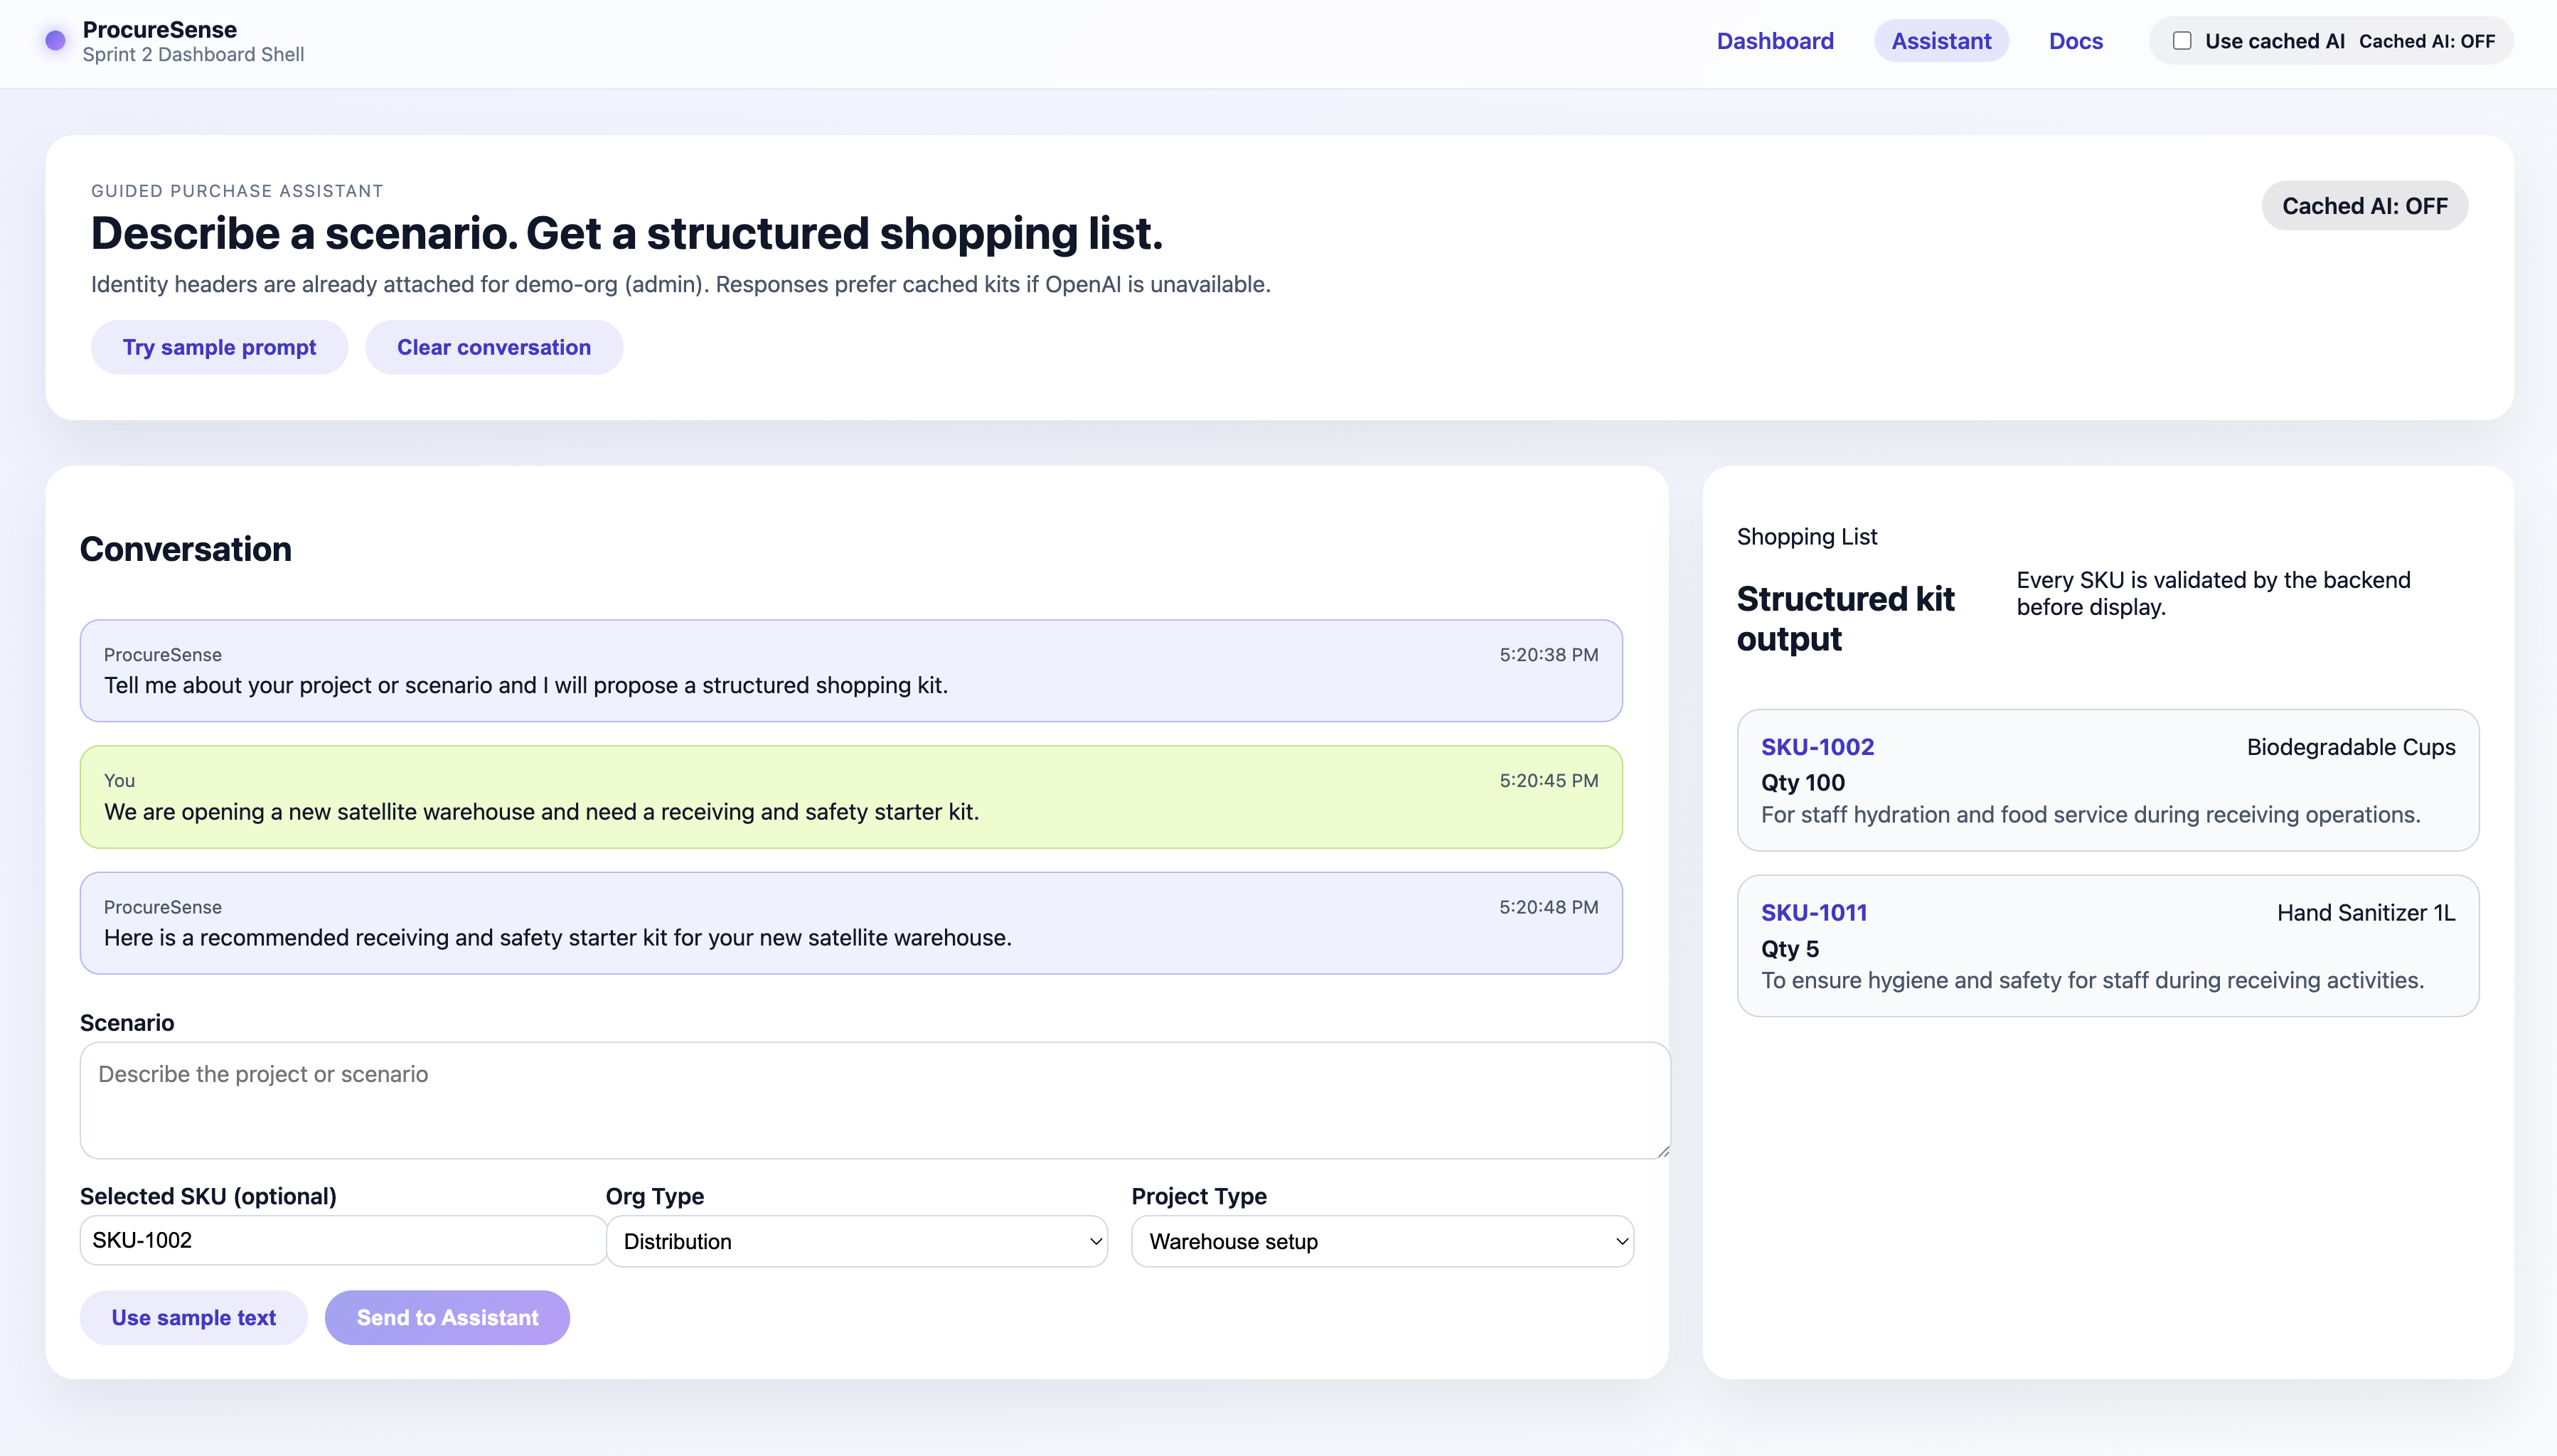Click the Try sample prompt button
Image resolution: width=2557 pixels, height=1456 pixels.
[219, 347]
